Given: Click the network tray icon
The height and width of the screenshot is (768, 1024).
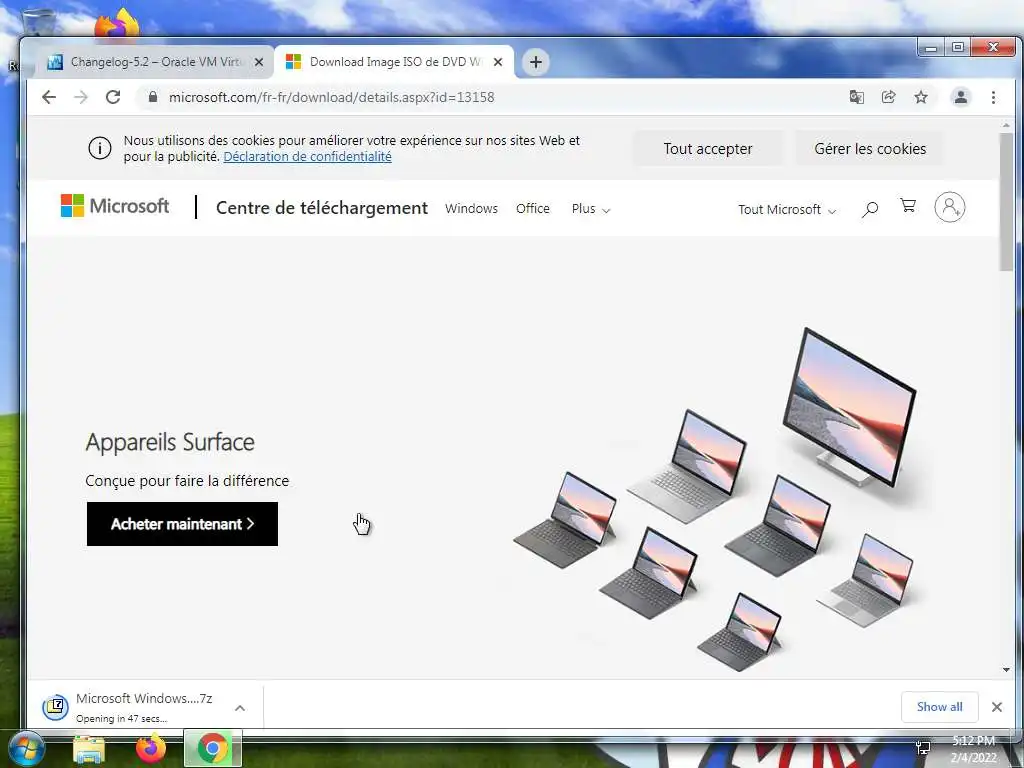Looking at the screenshot, I should tap(923, 748).
